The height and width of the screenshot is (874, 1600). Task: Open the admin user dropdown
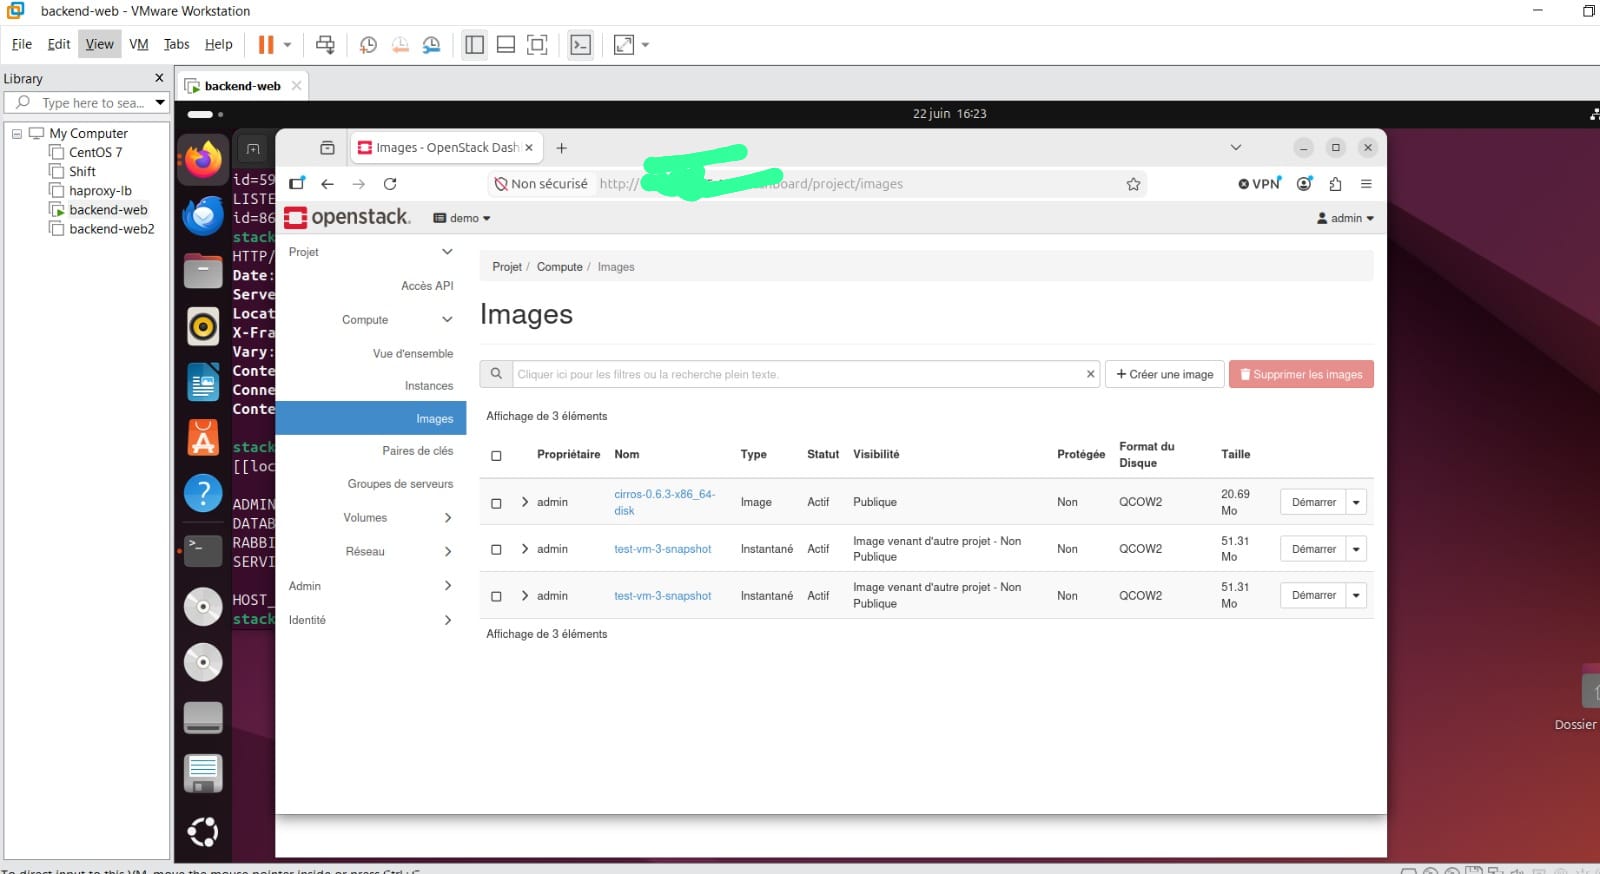pyautogui.click(x=1345, y=218)
